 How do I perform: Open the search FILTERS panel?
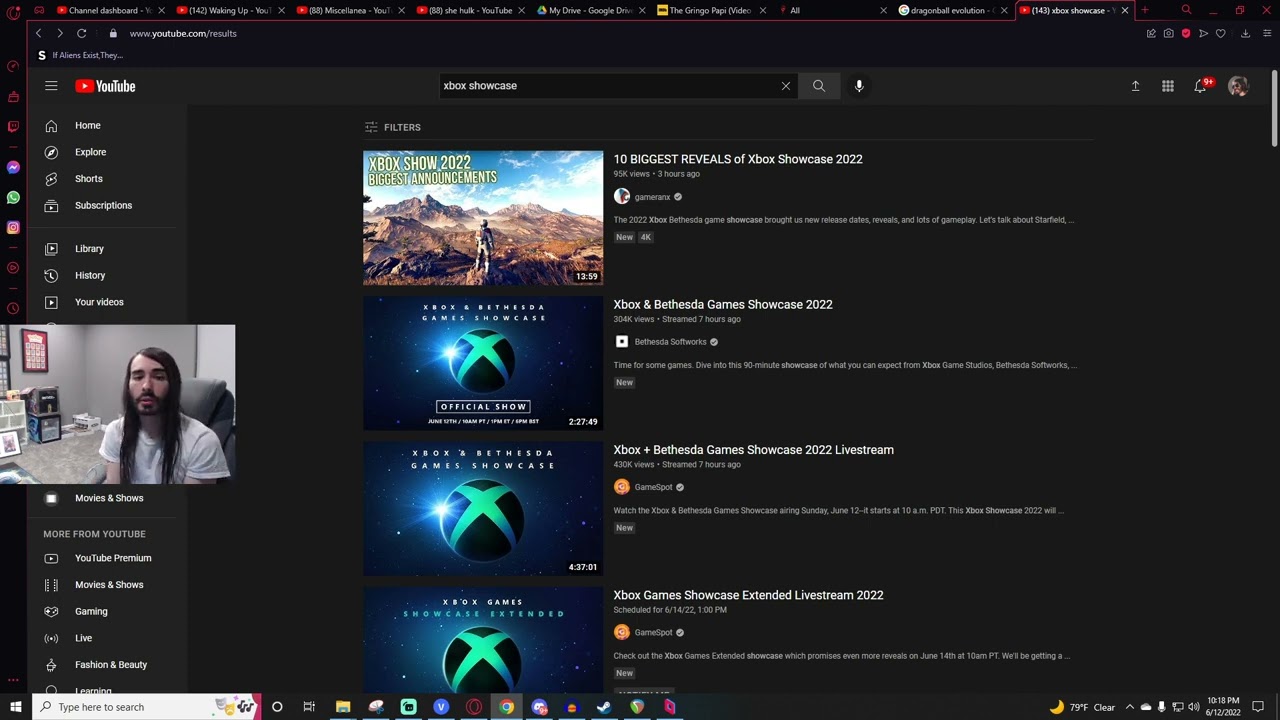(x=393, y=127)
